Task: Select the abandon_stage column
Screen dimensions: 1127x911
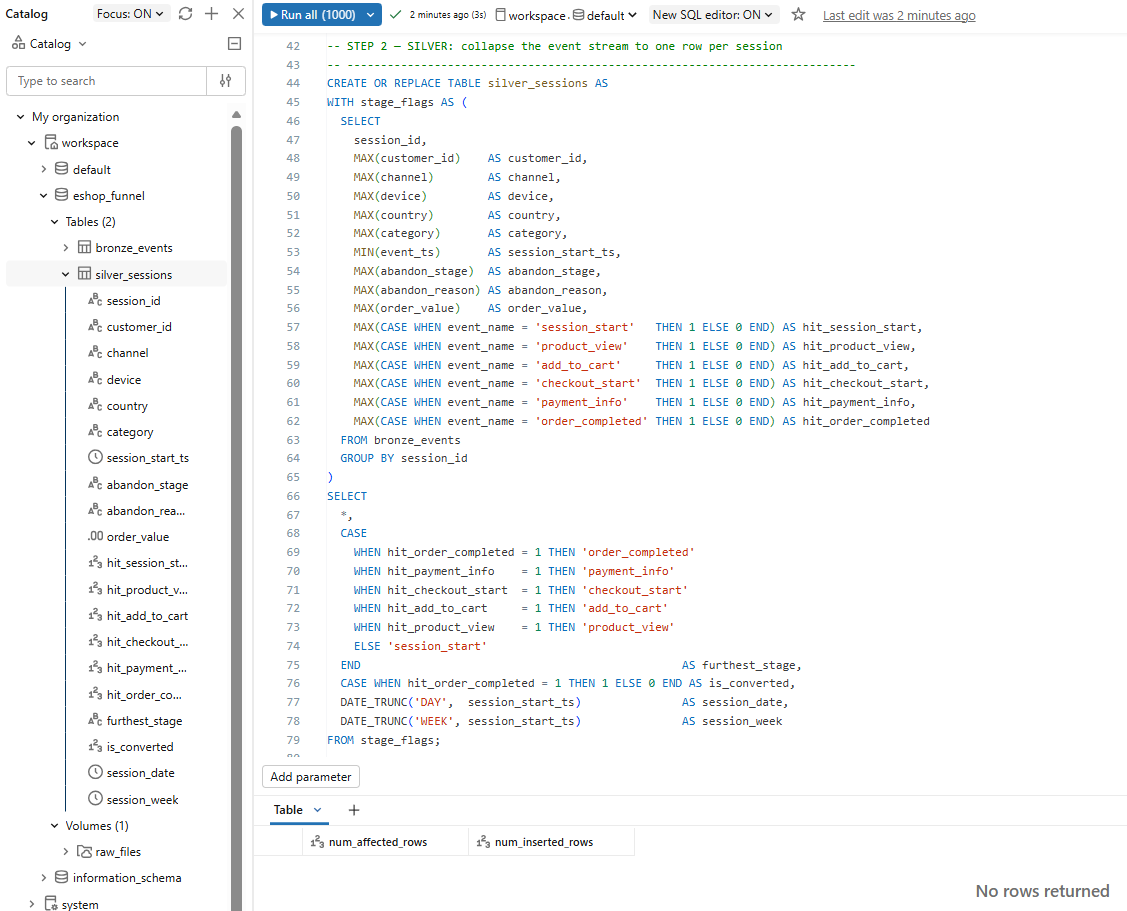Action: coord(147,485)
